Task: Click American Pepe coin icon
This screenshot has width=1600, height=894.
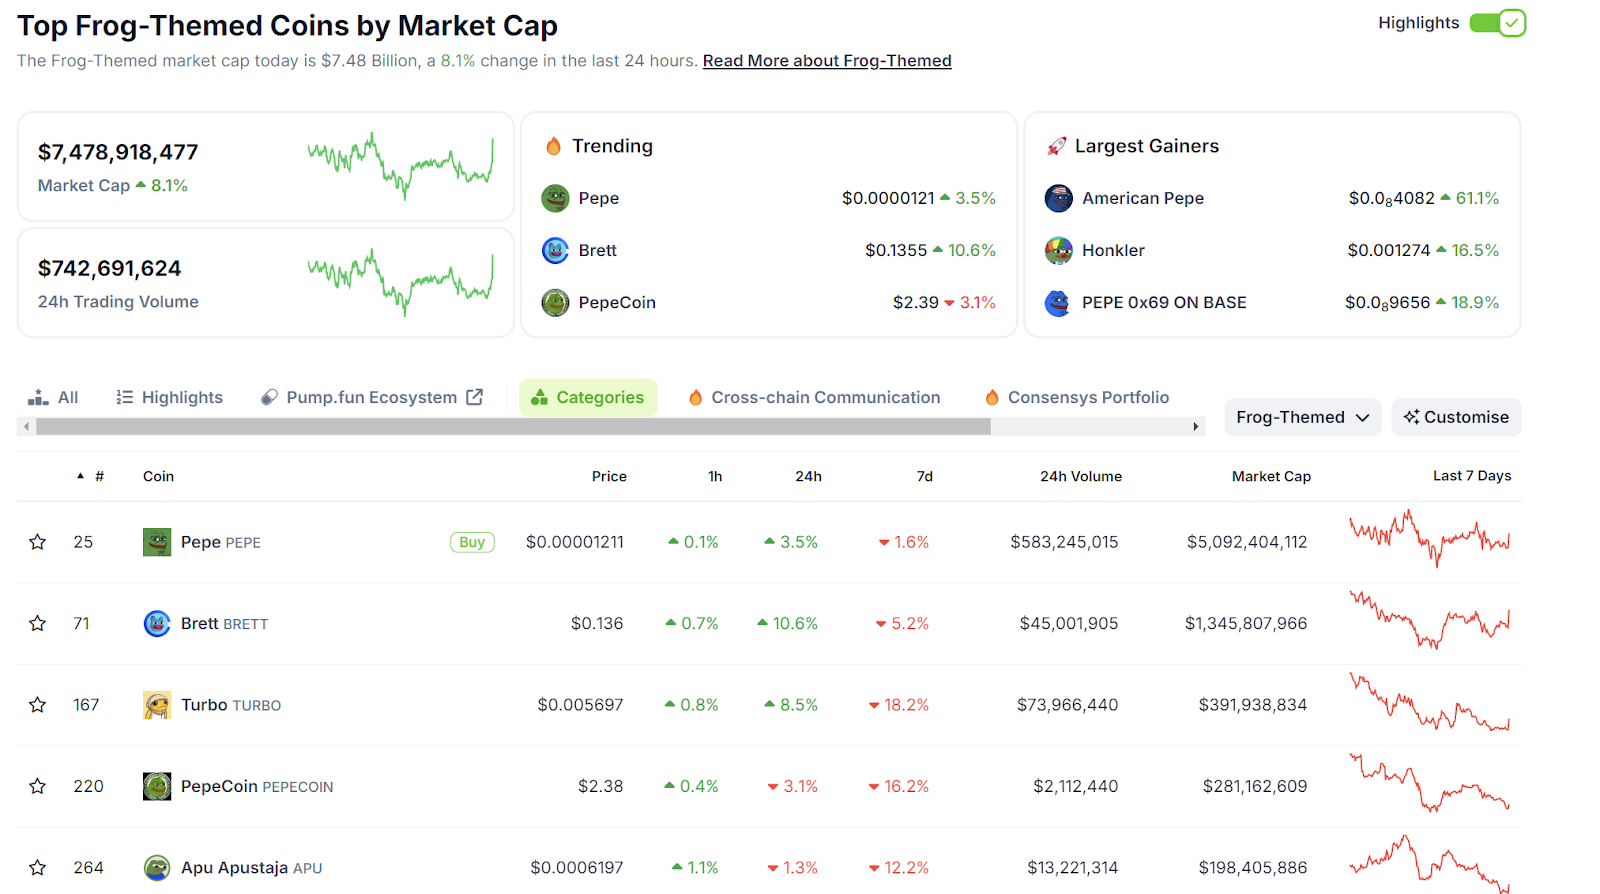Action: pos(1058,198)
